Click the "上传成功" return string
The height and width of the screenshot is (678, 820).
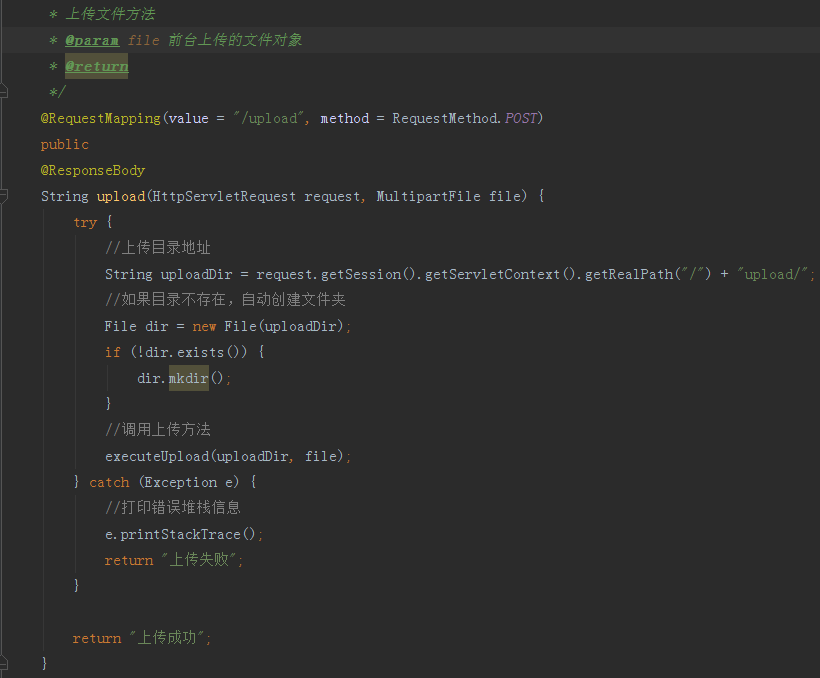click(x=169, y=638)
